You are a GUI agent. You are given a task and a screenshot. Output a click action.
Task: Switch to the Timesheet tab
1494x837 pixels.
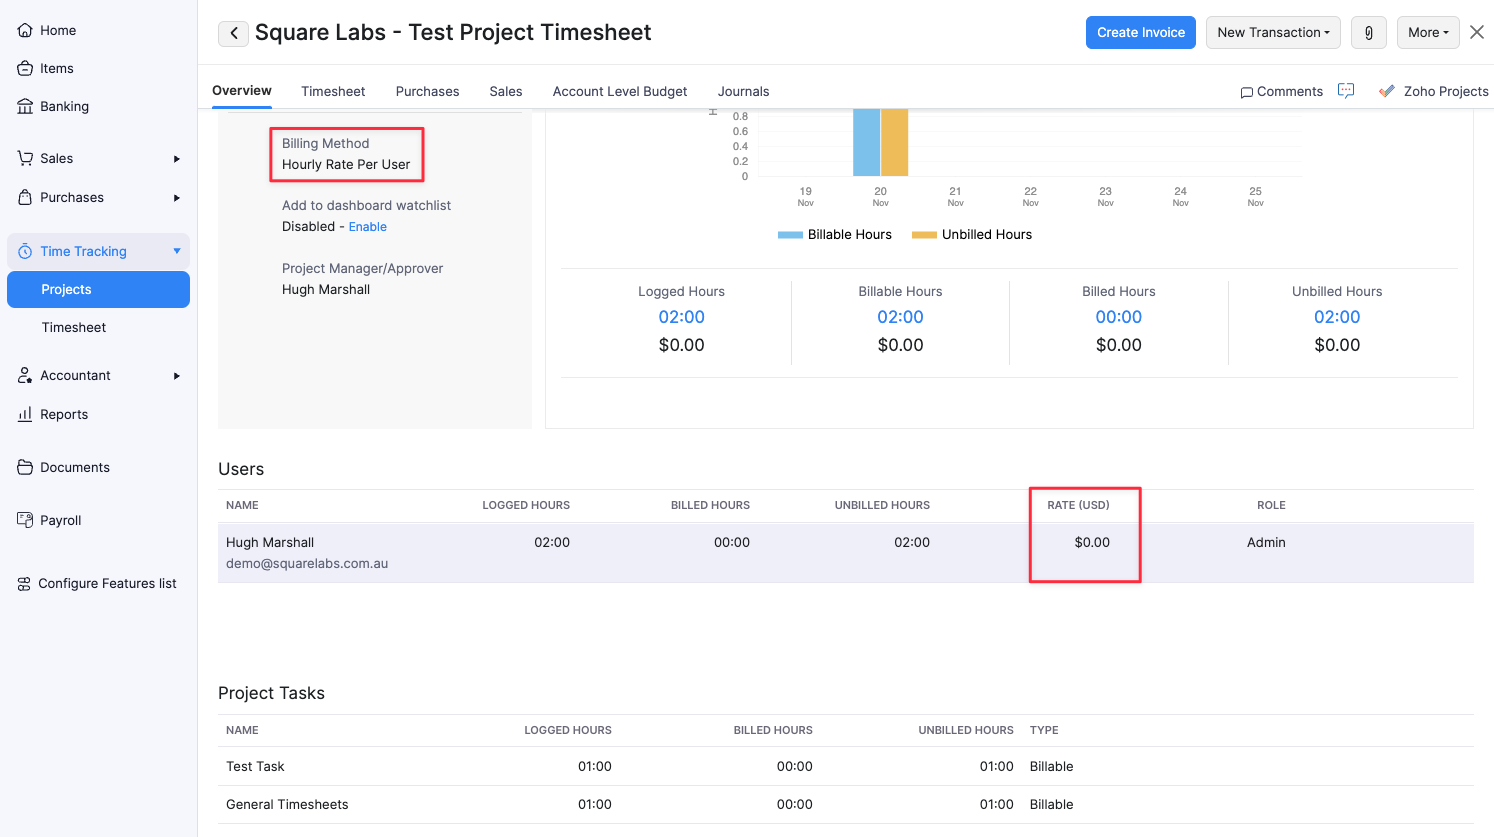(333, 91)
